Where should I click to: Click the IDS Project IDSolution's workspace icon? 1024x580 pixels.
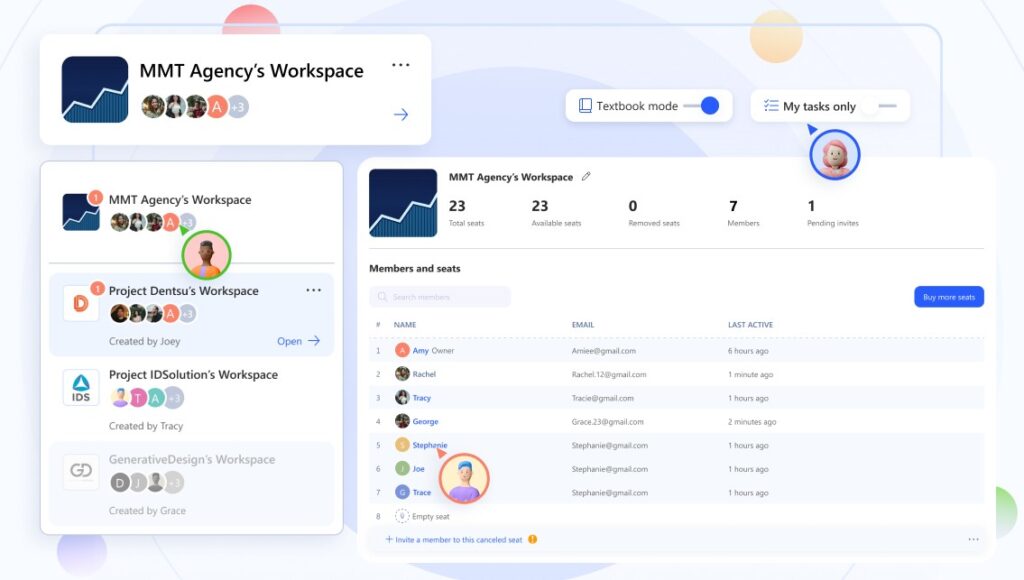coord(80,388)
